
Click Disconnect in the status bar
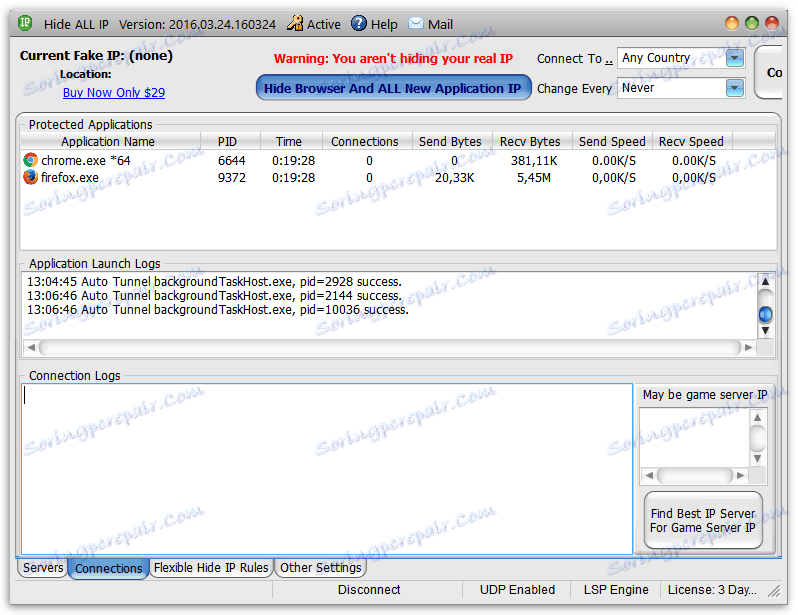tap(369, 590)
